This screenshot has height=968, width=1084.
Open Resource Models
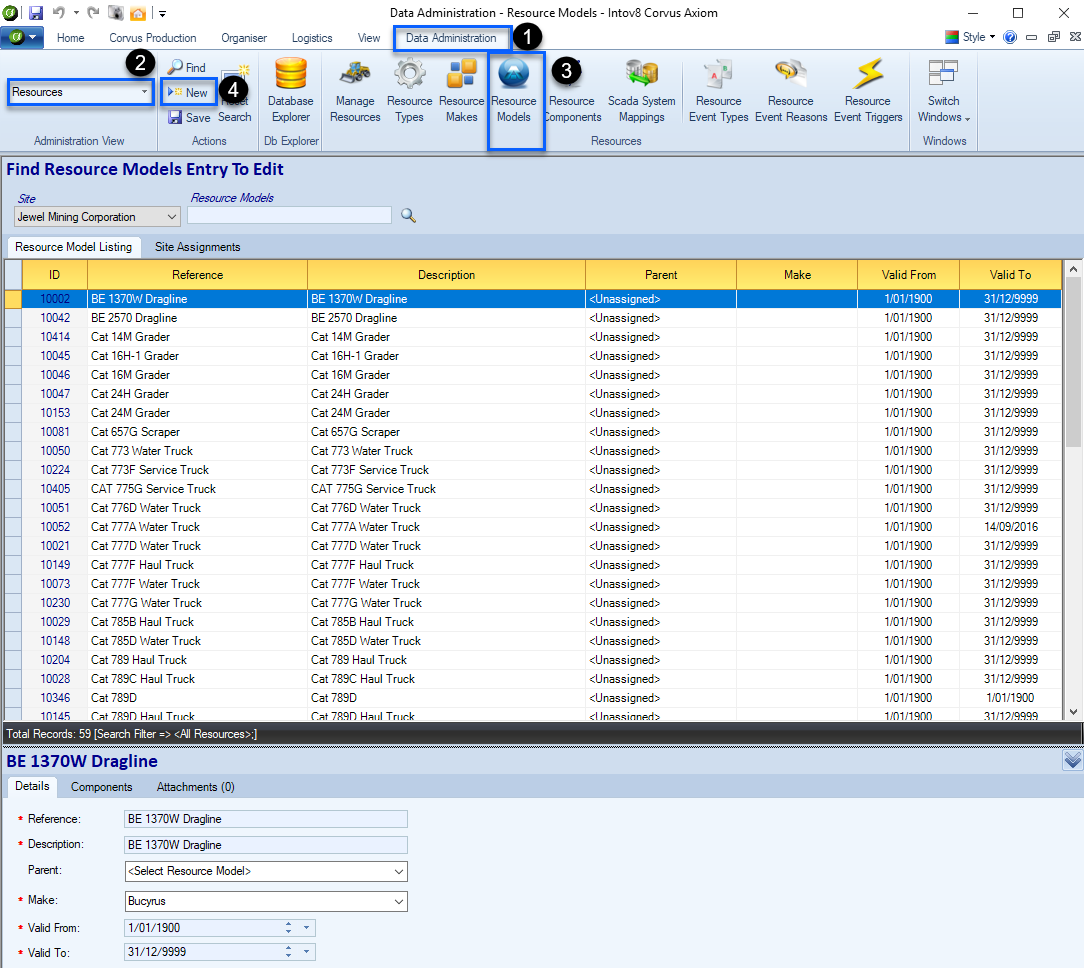click(x=514, y=91)
